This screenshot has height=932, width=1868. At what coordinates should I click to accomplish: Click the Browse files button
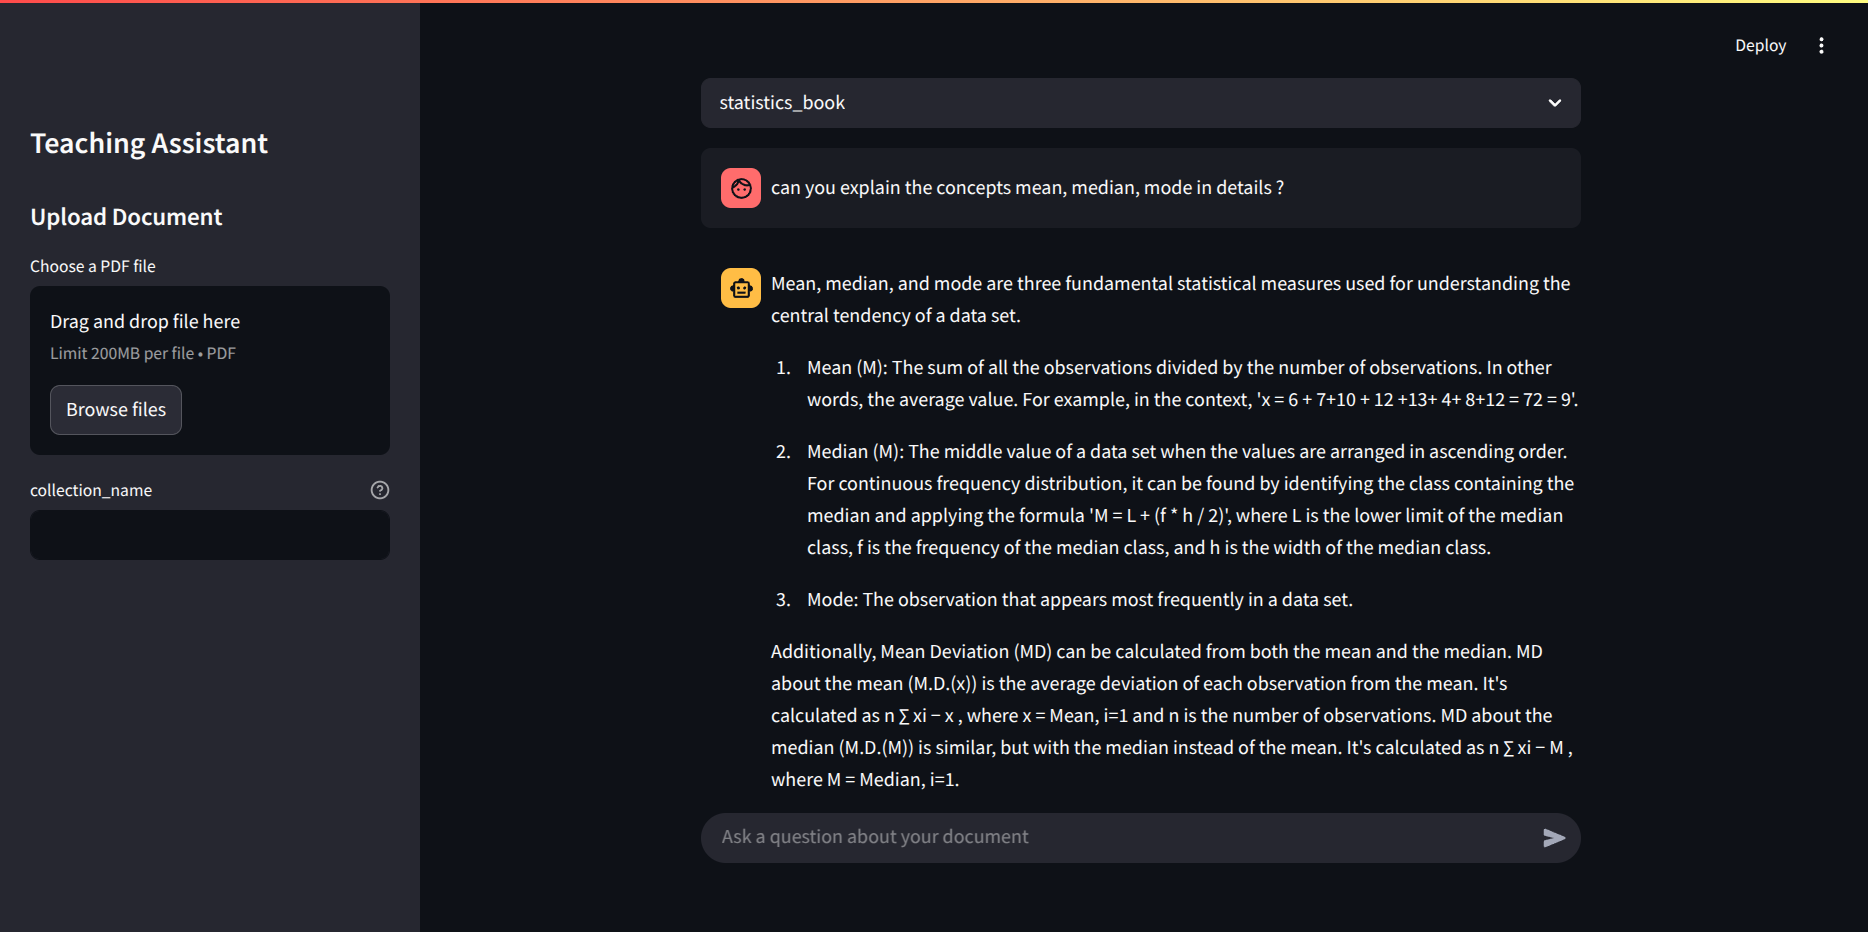click(x=116, y=410)
